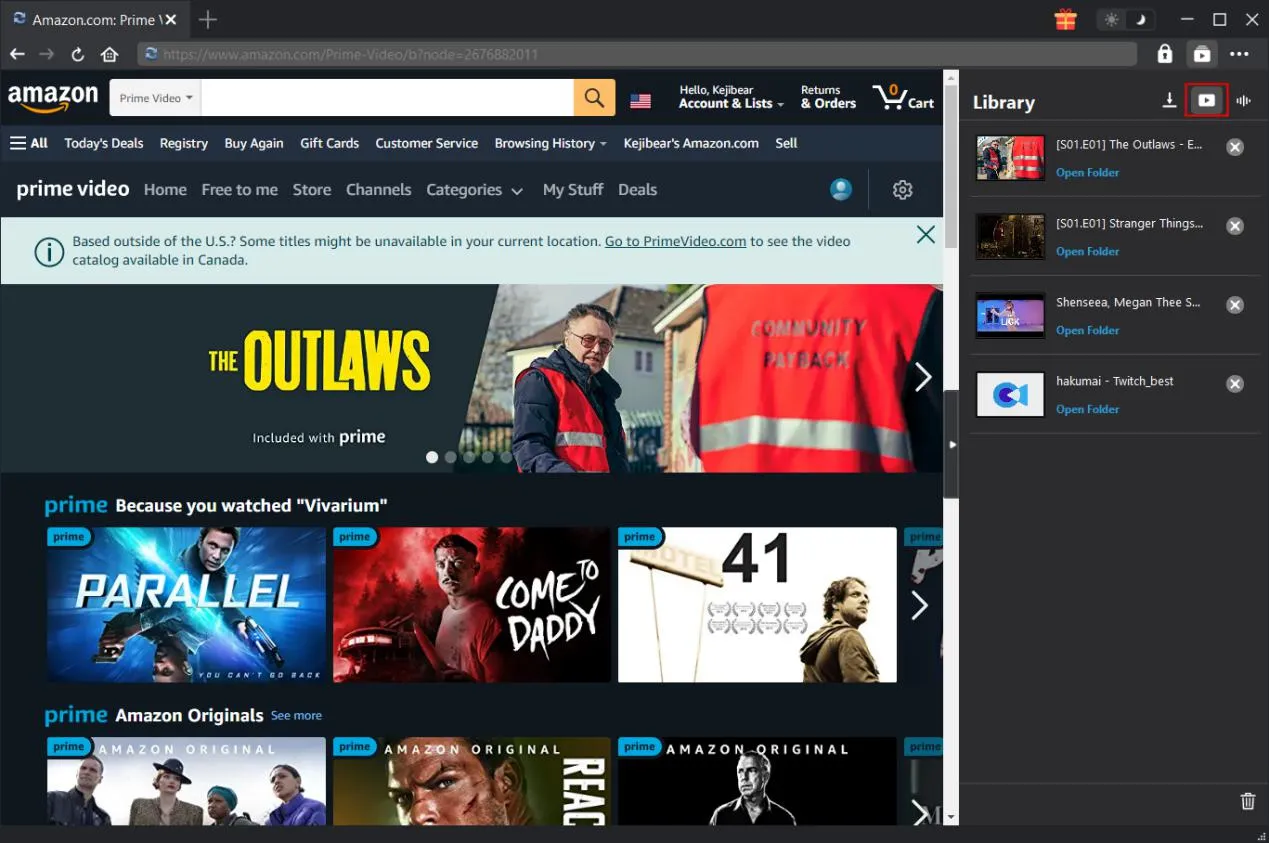This screenshot has height=843, width=1269.
Task: Open the Downloading tasks panel
Action: pos(1169,100)
